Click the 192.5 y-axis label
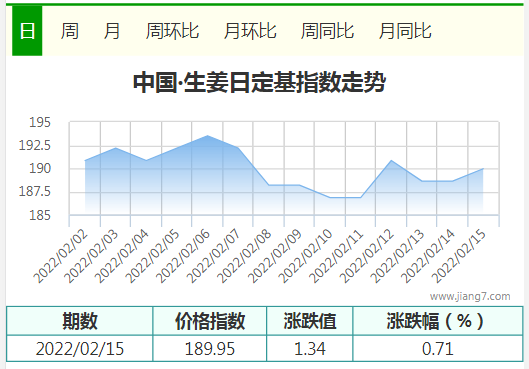Viewport: 529px width, 369px height. (x=34, y=145)
